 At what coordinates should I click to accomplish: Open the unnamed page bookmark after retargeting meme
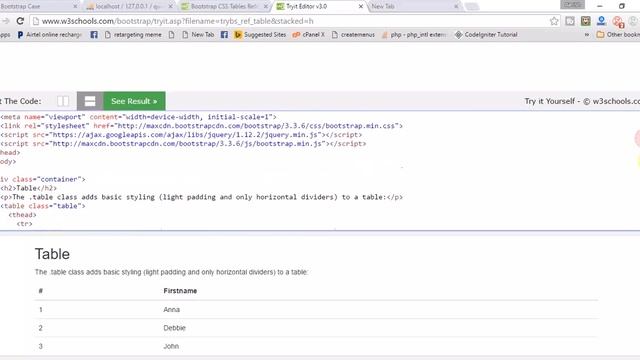[x=171, y=35]
